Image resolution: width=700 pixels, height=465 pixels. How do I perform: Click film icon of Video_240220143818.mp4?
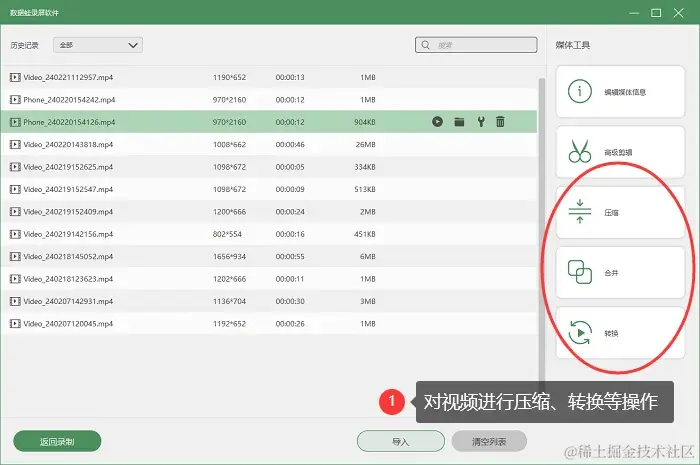pos(15,144)
